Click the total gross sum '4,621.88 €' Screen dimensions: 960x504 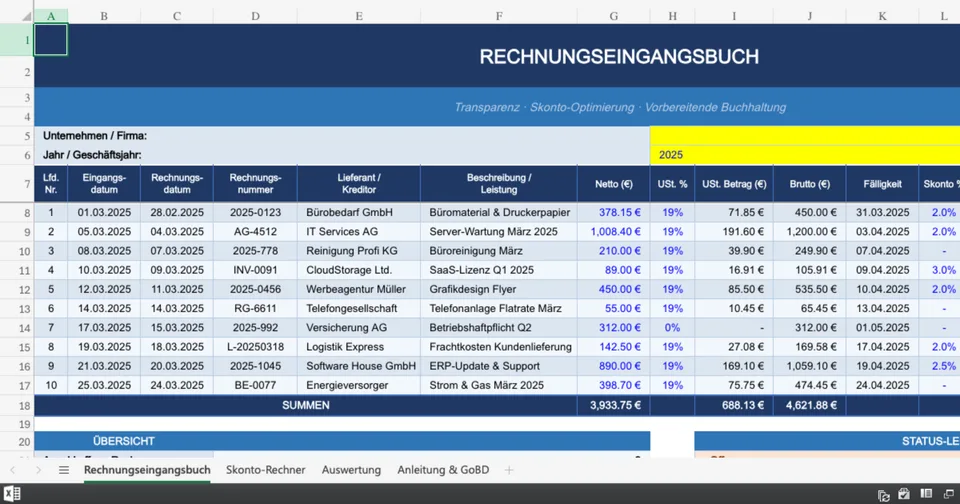(x=809, y=405)
